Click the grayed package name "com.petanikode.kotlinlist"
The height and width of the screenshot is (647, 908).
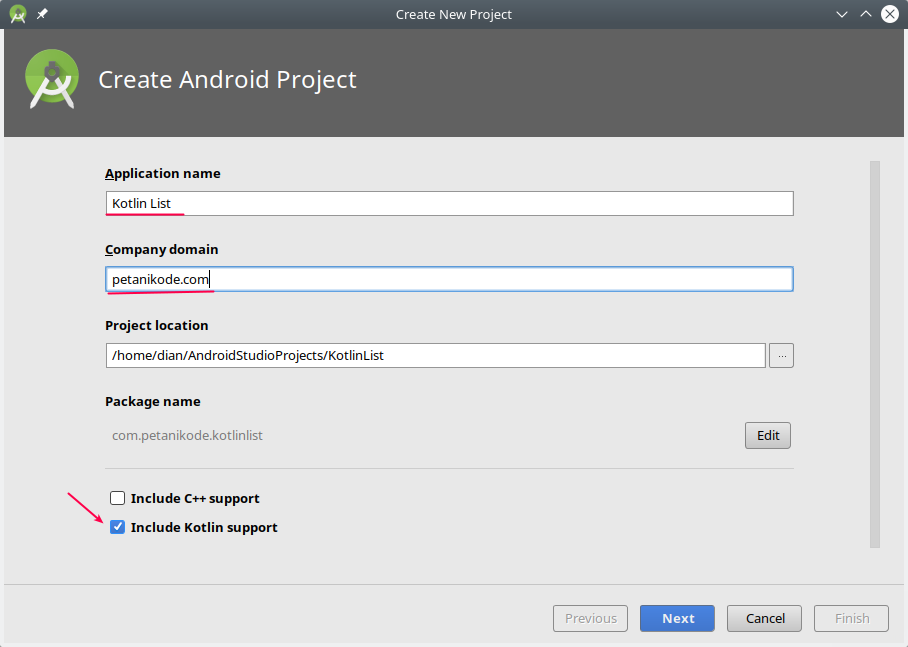(187, 435)
